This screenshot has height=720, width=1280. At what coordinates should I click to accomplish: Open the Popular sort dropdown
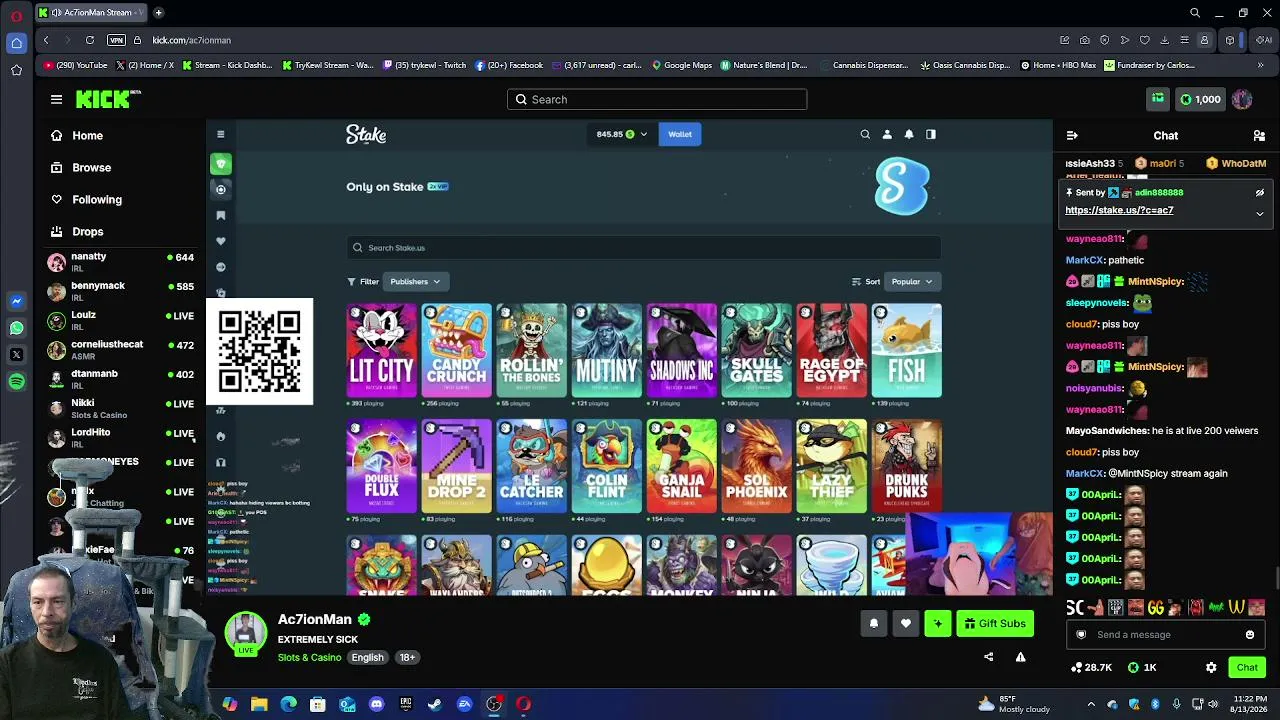pos(912,281)
